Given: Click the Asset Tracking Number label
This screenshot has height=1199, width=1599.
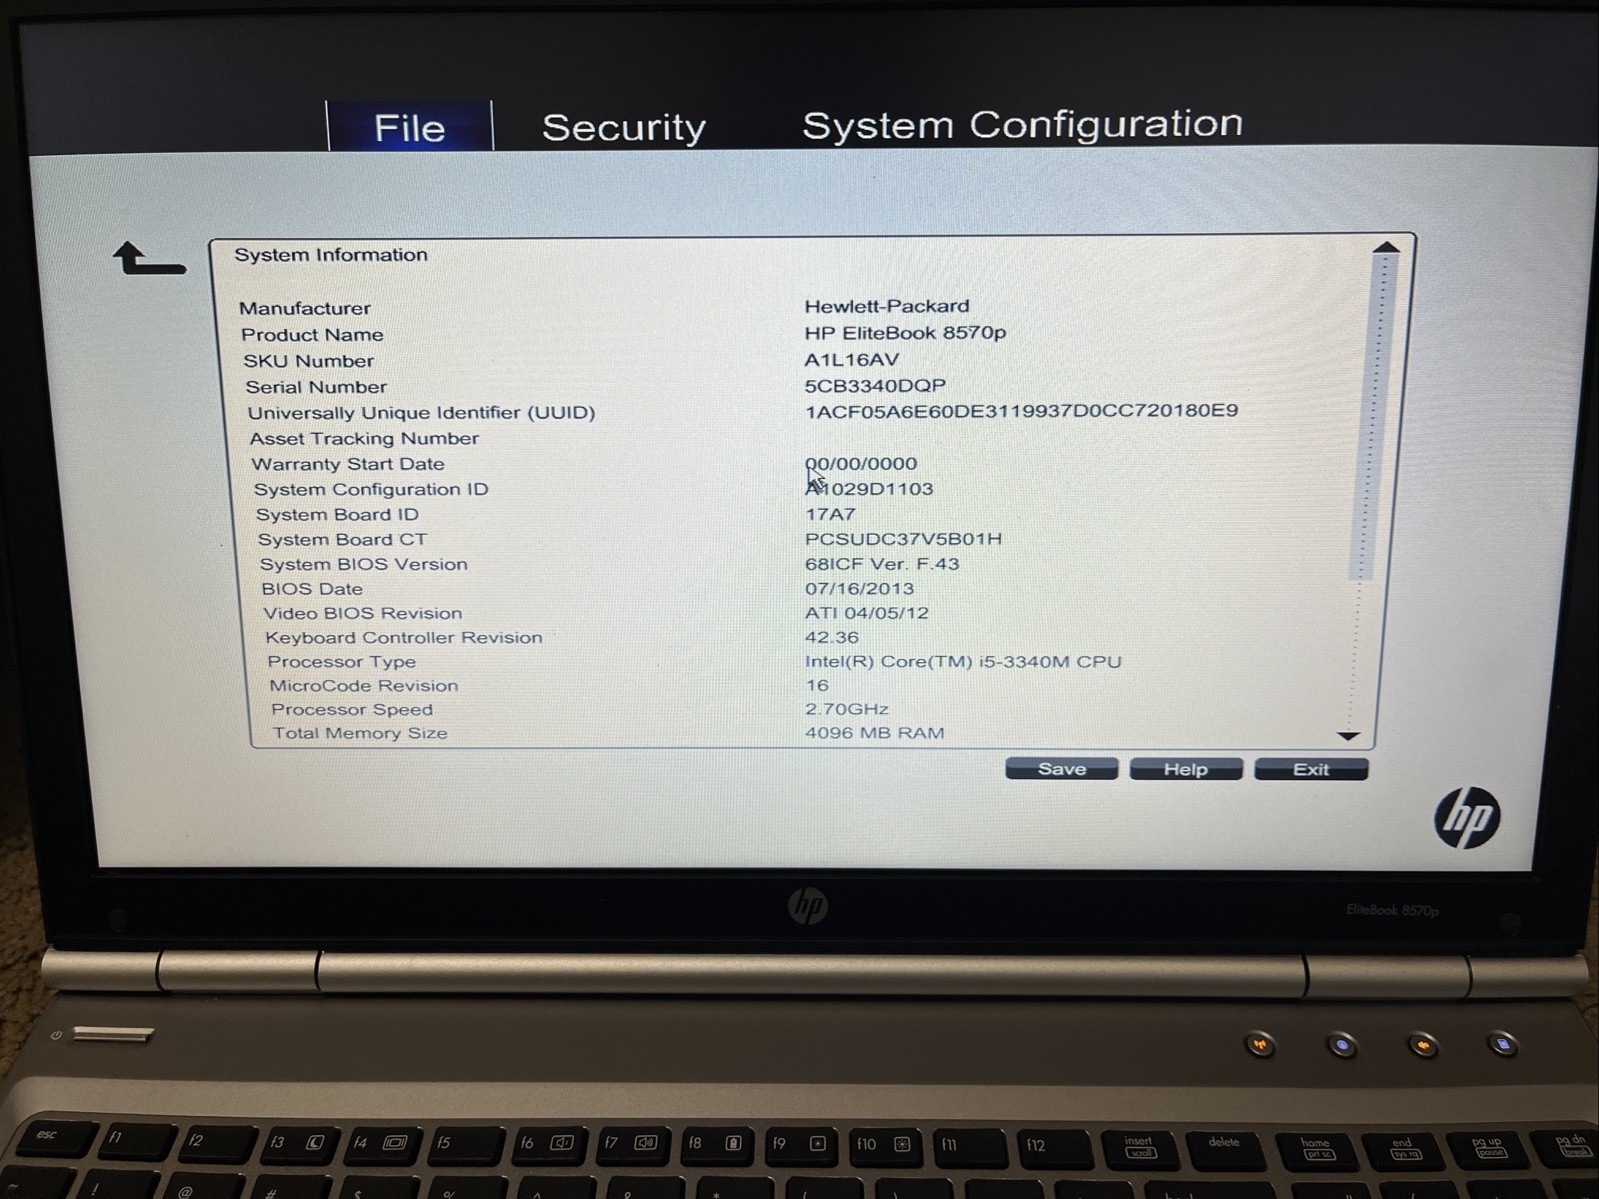Looking at the screenshot, I should coord(364,438).
